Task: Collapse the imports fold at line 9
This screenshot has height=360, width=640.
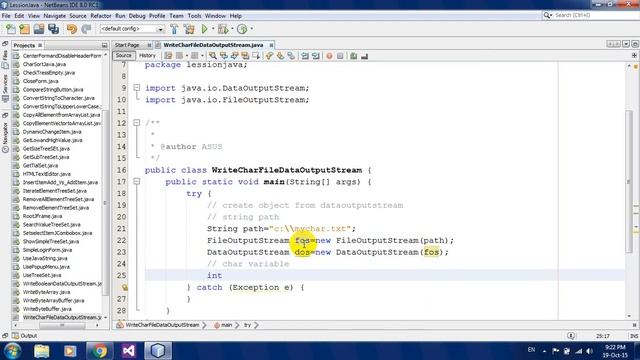Action: (137, 88)
